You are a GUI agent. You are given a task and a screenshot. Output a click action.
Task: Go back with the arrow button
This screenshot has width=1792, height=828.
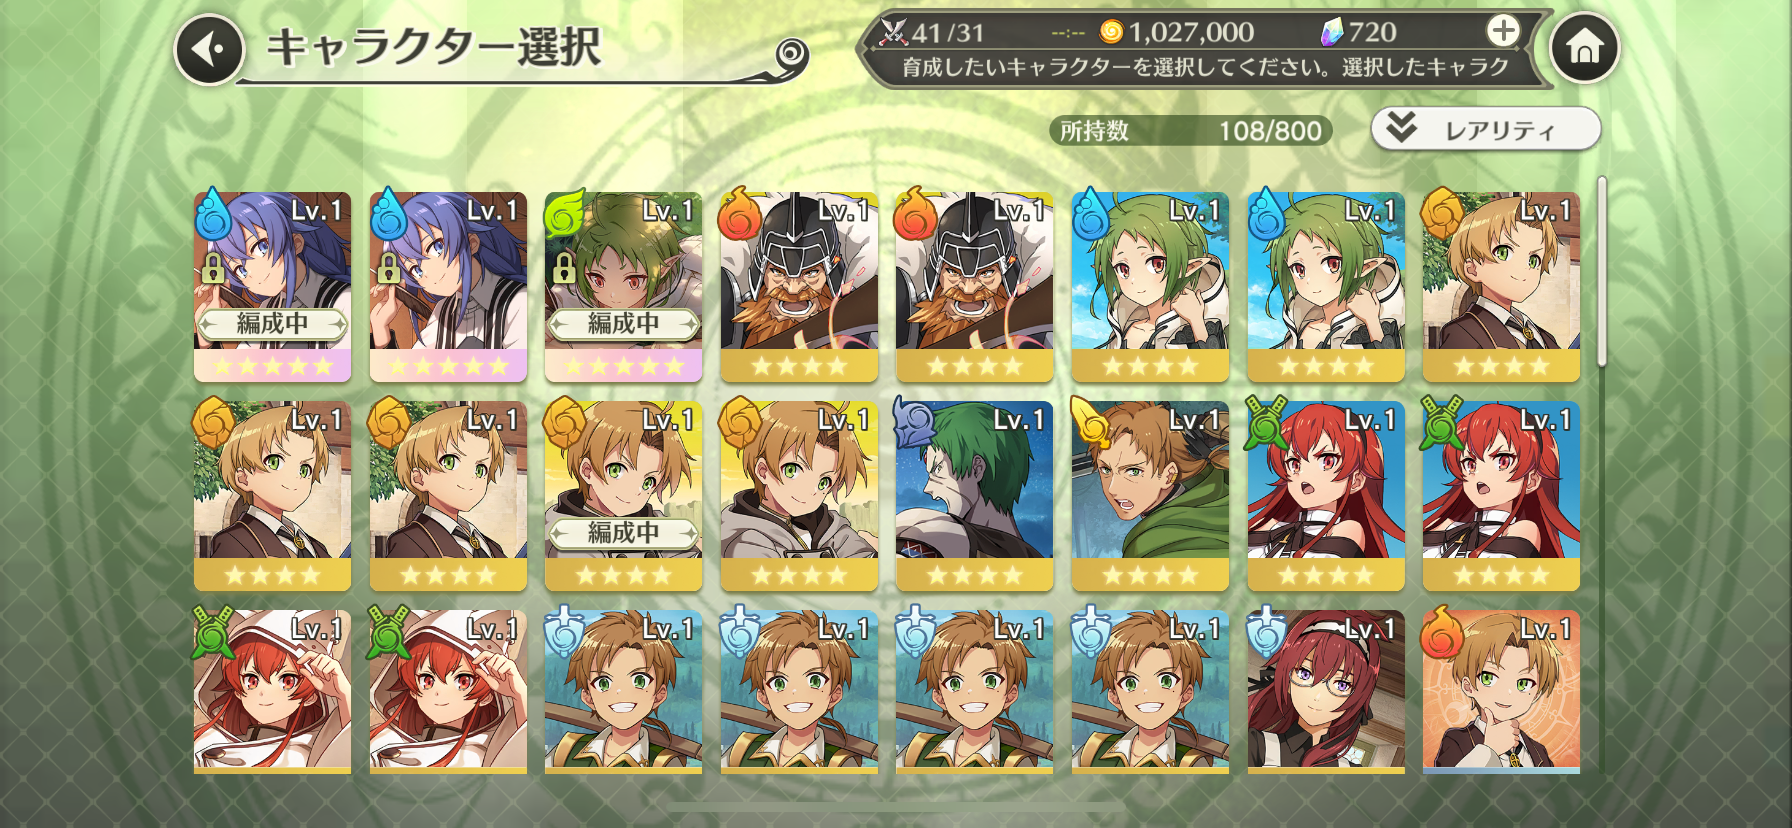click(210, 49)
